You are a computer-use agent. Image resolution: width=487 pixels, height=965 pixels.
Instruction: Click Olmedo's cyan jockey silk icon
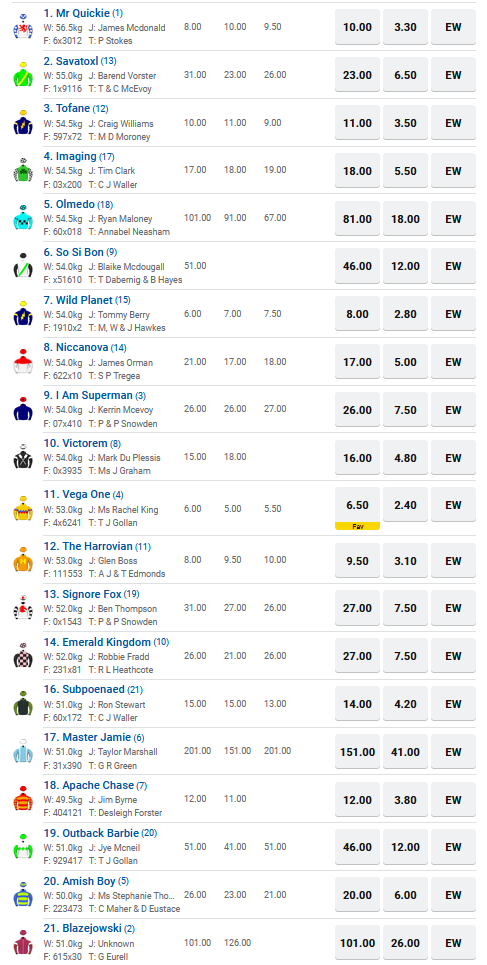pyautogui.click(x=23, y=218)
